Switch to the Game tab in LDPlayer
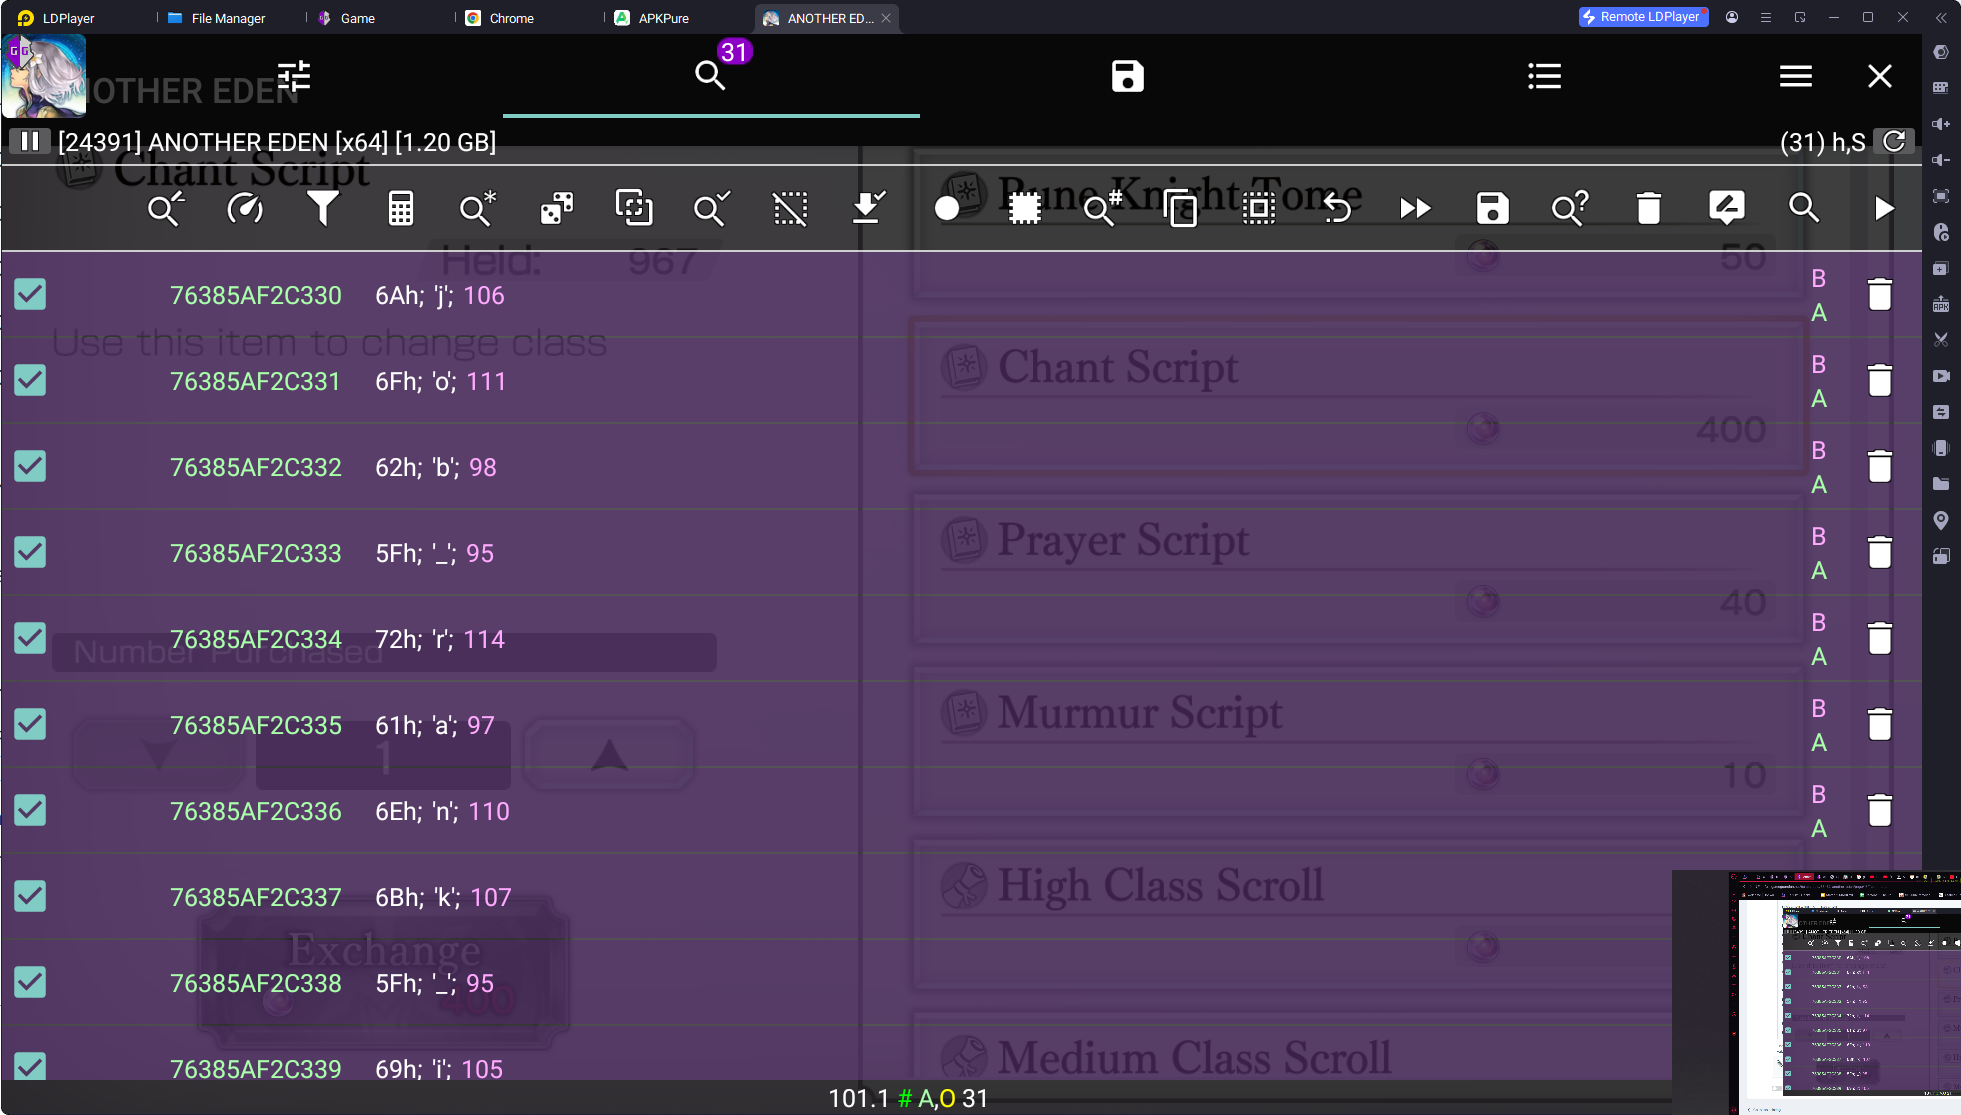Screen dimensions: 1961x1115 click(346, 18)
